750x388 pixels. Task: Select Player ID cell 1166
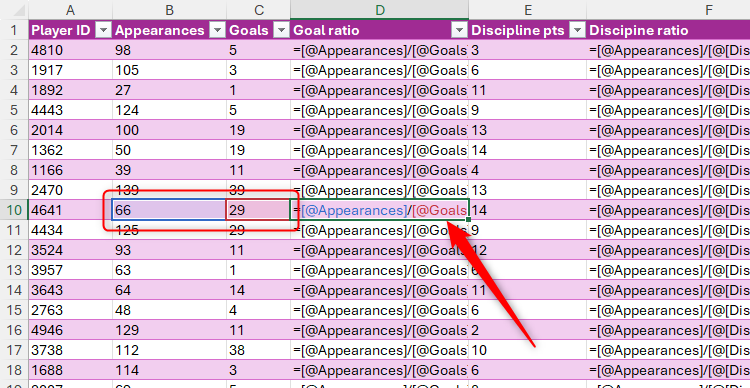[70, 170]
